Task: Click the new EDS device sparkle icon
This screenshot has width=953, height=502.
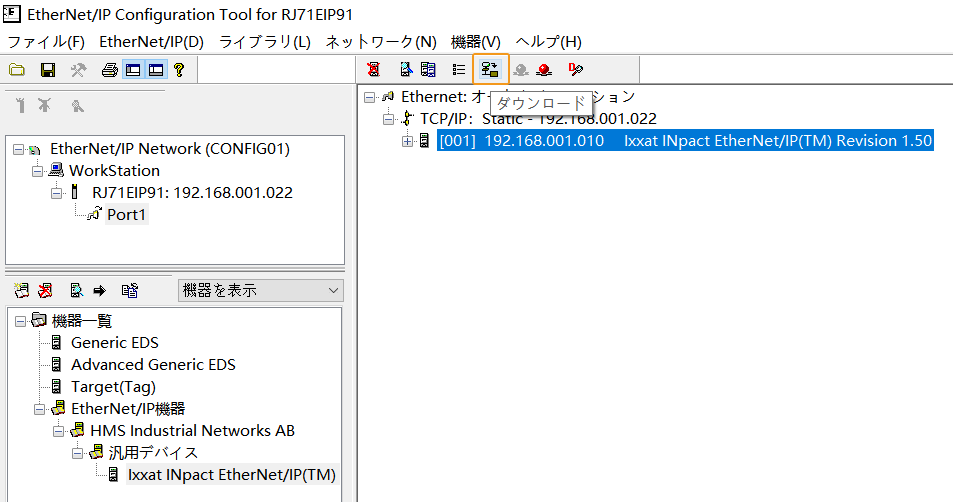Action: click(22, 291)
